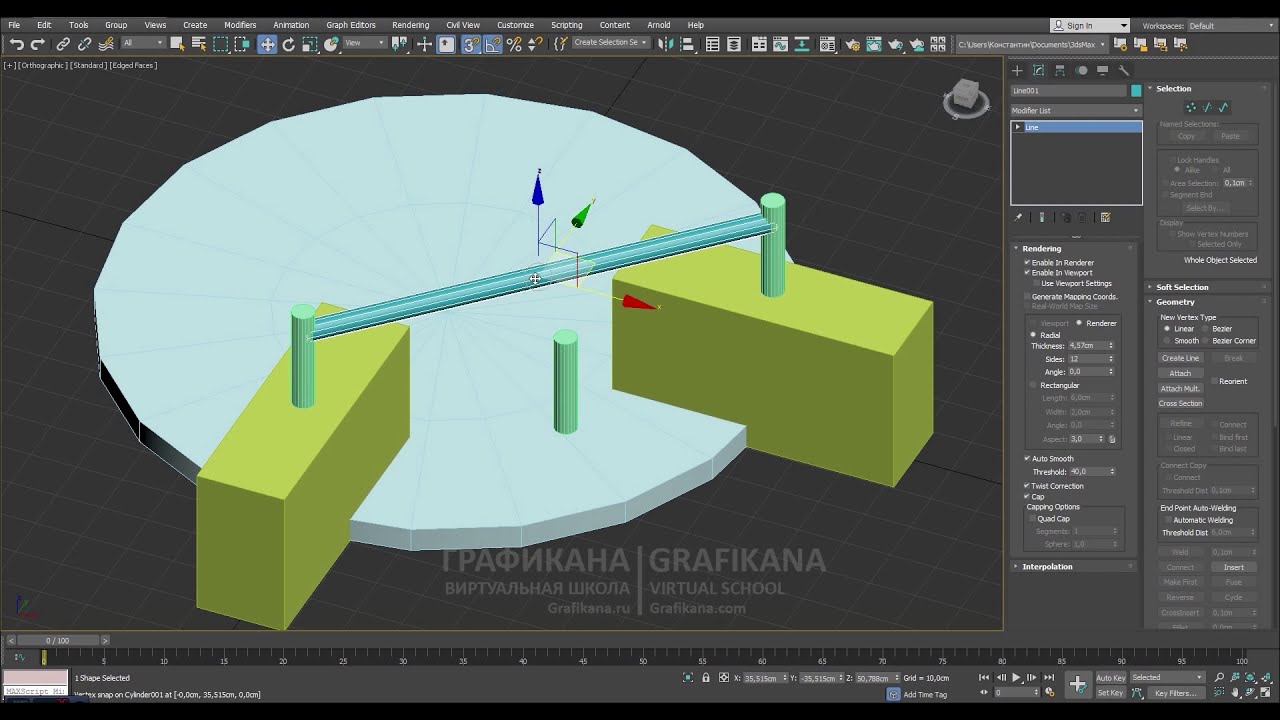Viewport: 1280px width, 720px height.
Task: Open the Scripting menu
Action: click(x=566, y=25)
